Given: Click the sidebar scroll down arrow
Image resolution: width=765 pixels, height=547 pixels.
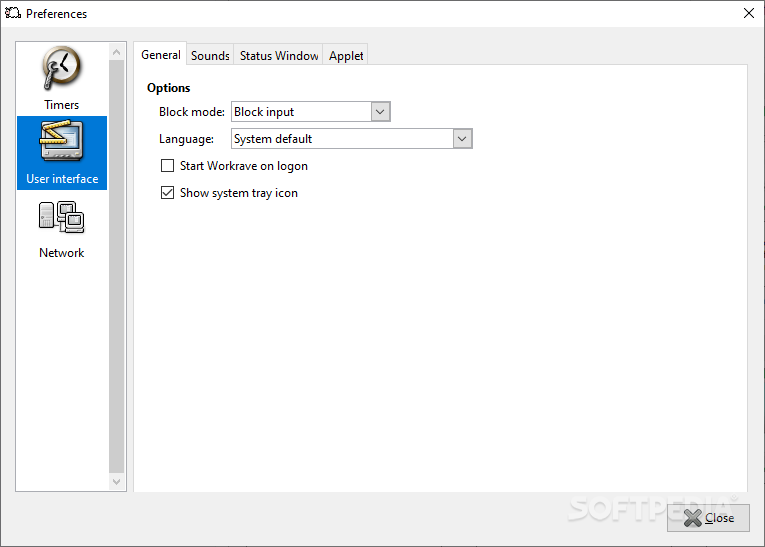Looking at the screenshot, I should (x=117, y=482).
